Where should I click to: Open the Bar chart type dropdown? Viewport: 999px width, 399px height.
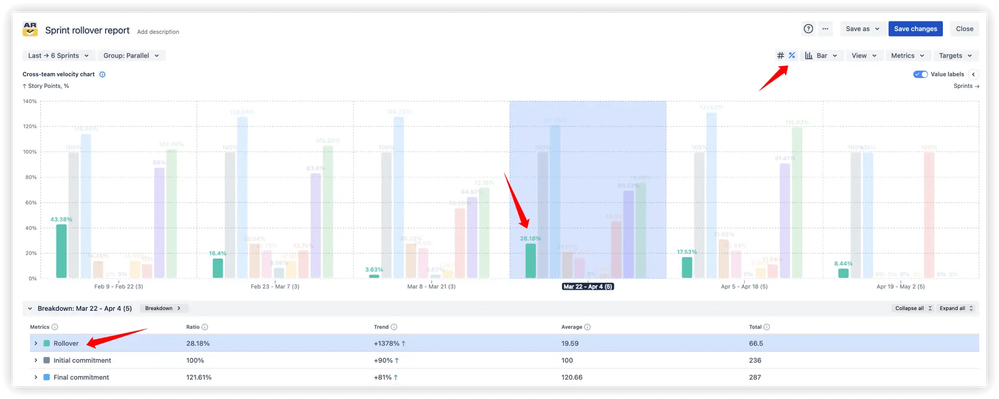click(x=822, y=55)
